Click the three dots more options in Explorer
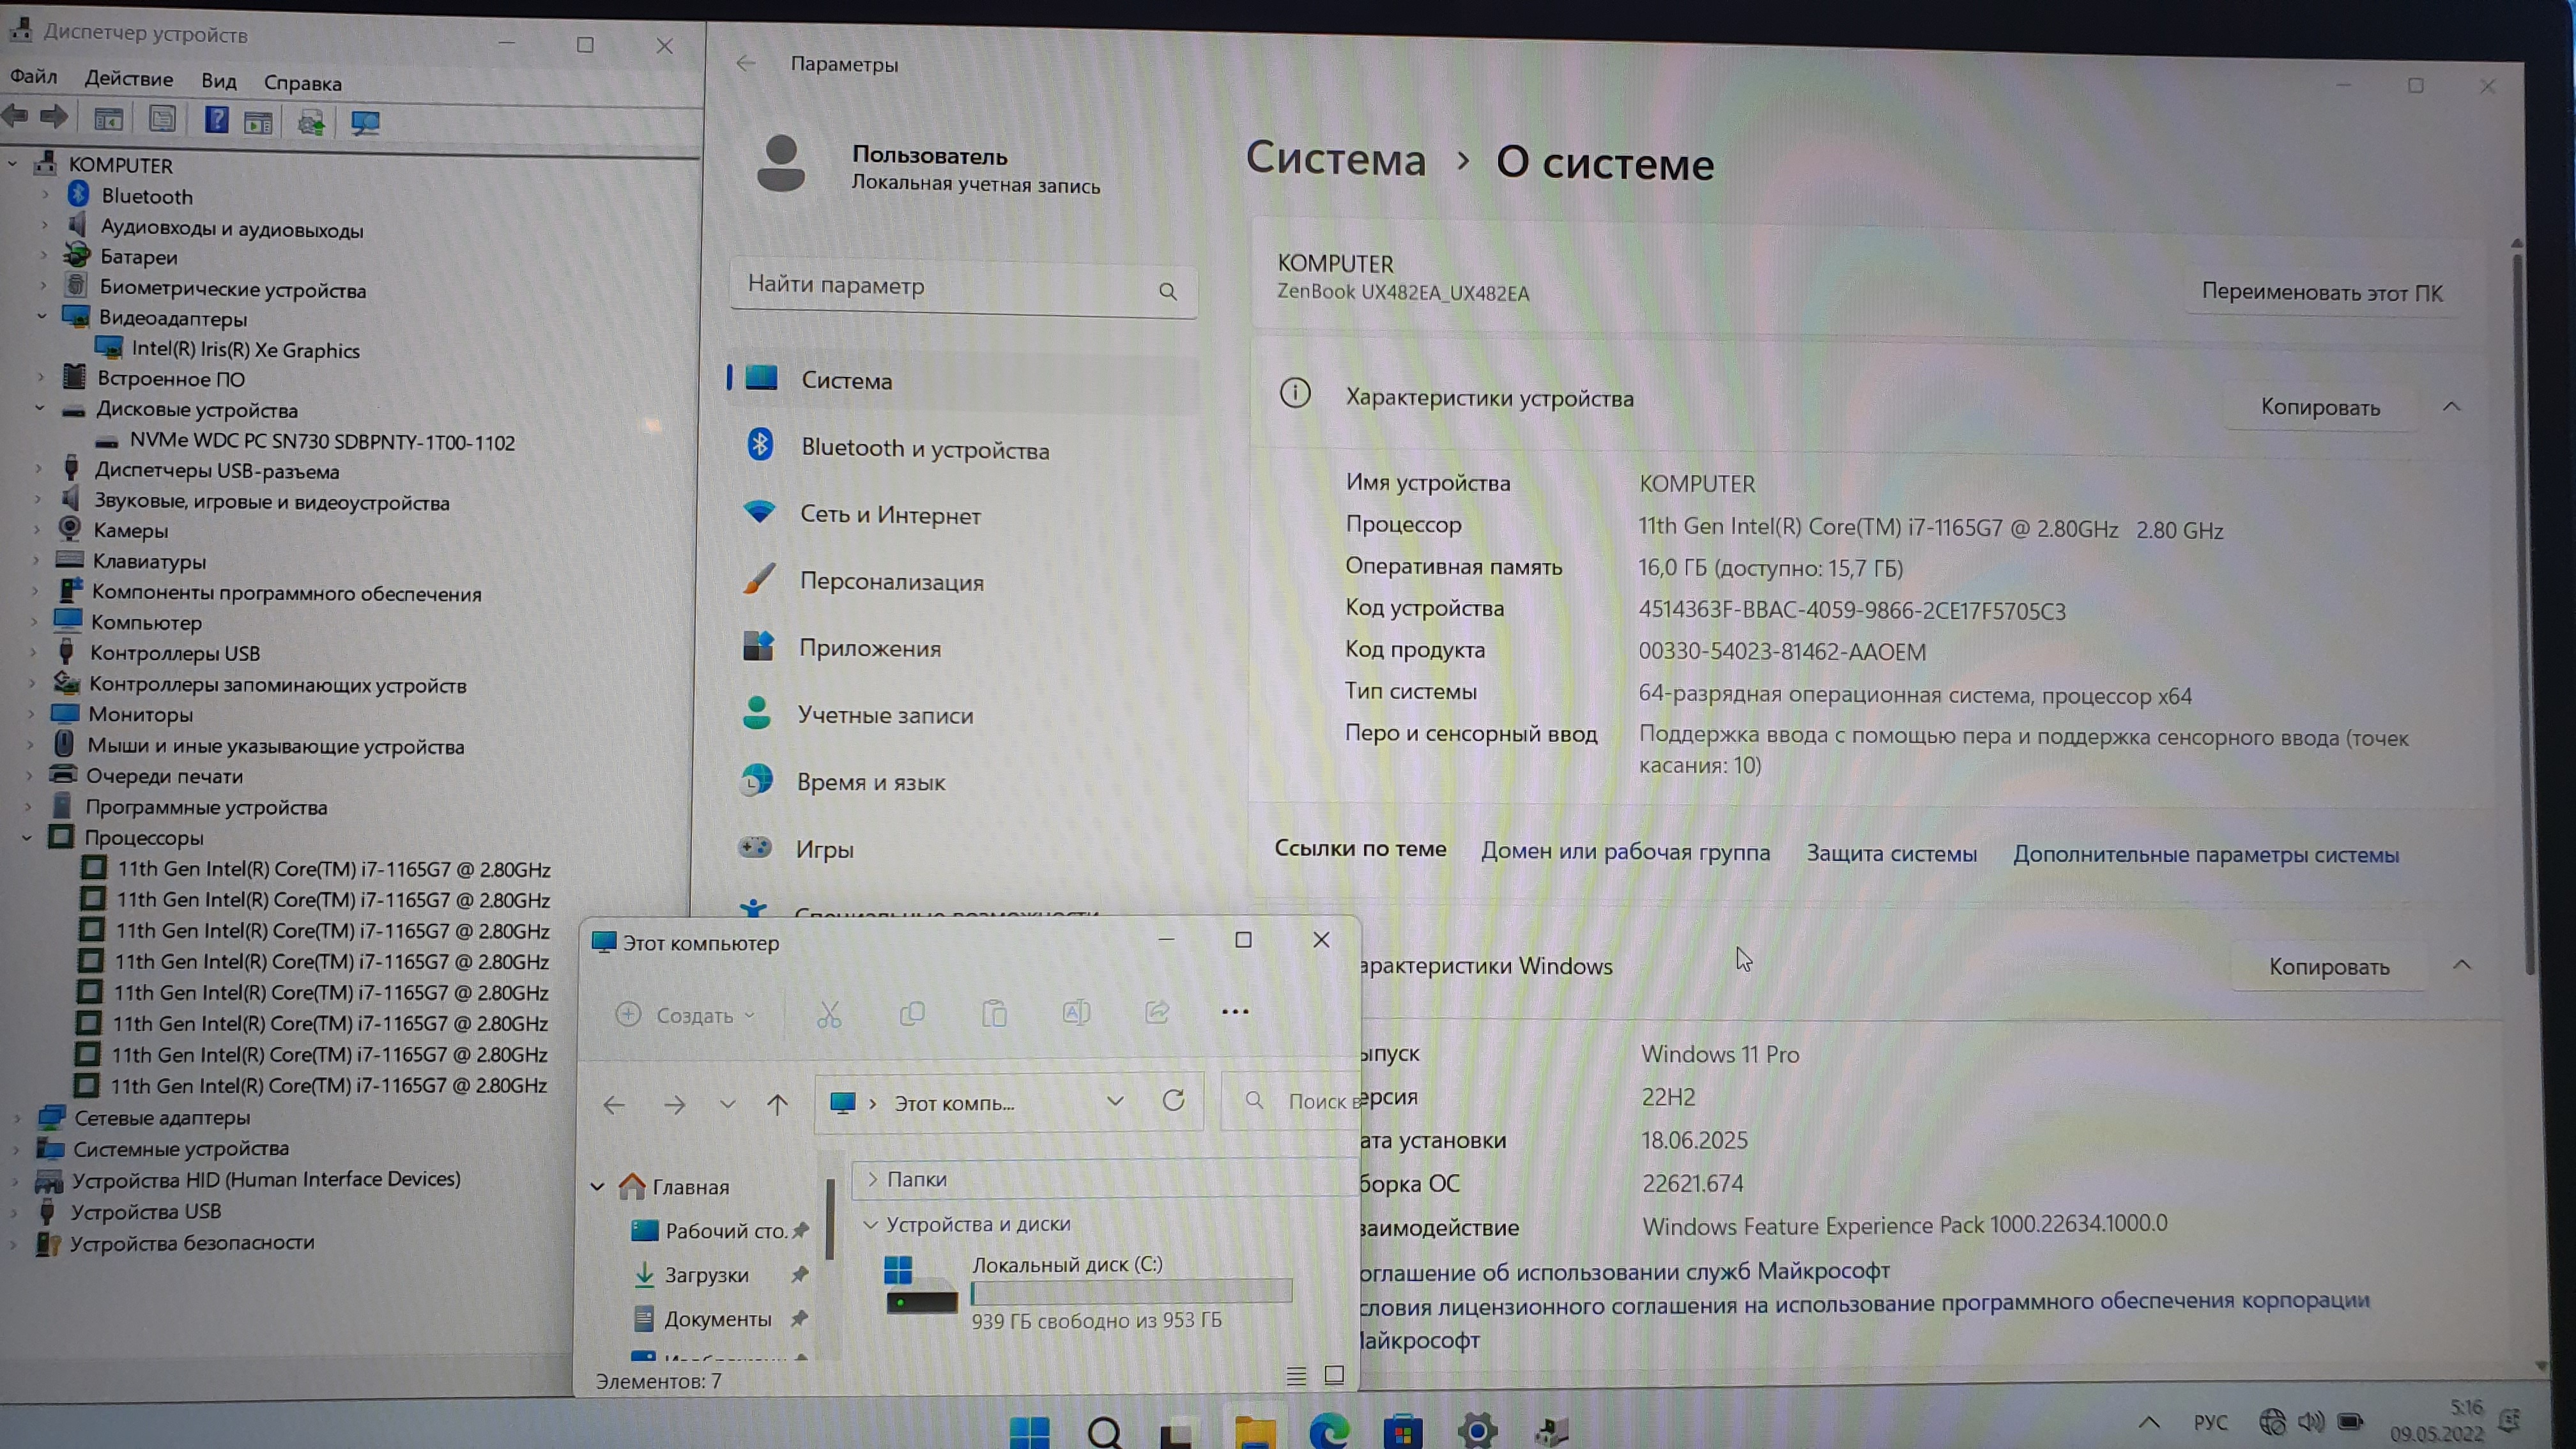Image resolution: width=2576 pixels, height=1449 pixels. pos(1235,1012)
